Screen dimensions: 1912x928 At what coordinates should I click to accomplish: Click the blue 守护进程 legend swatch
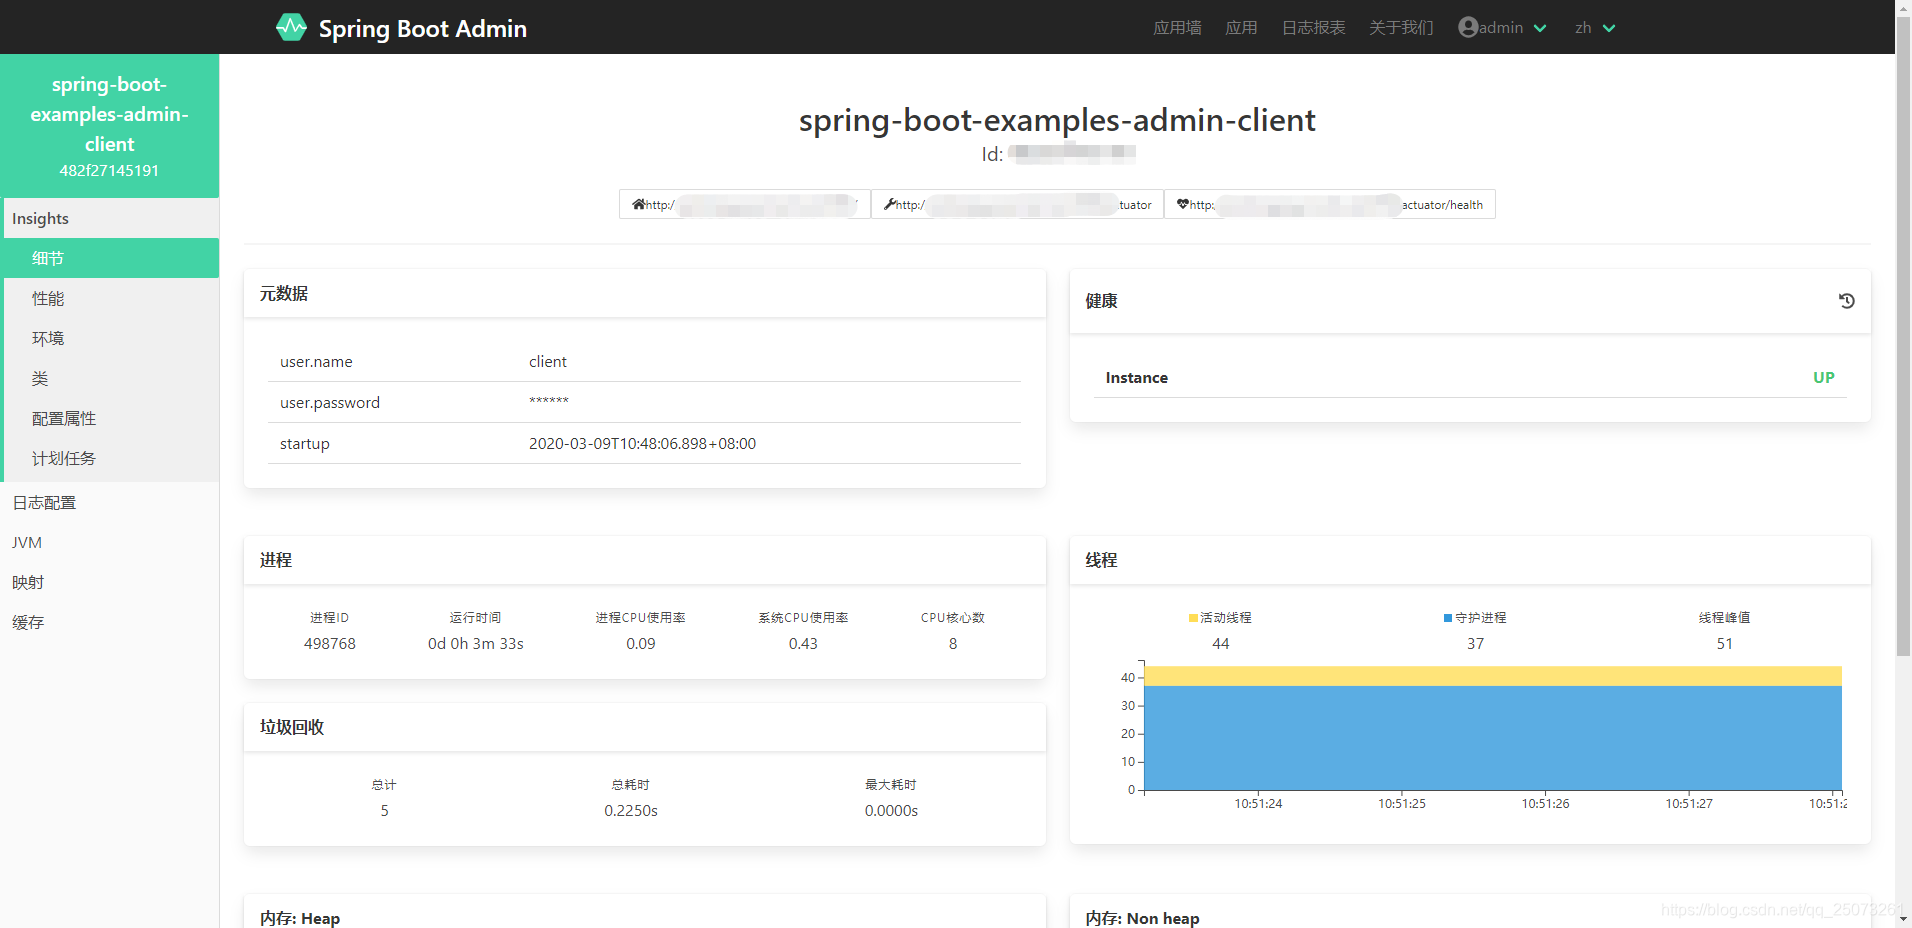pos(1448,618)
